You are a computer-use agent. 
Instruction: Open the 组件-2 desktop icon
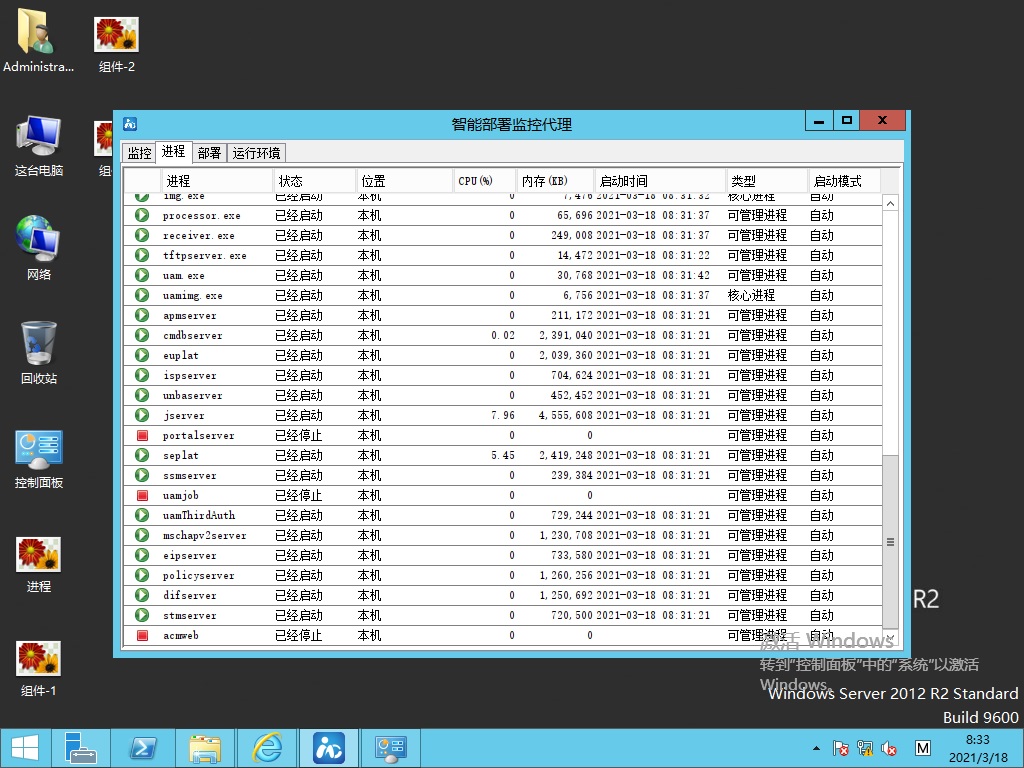(116, 44)
